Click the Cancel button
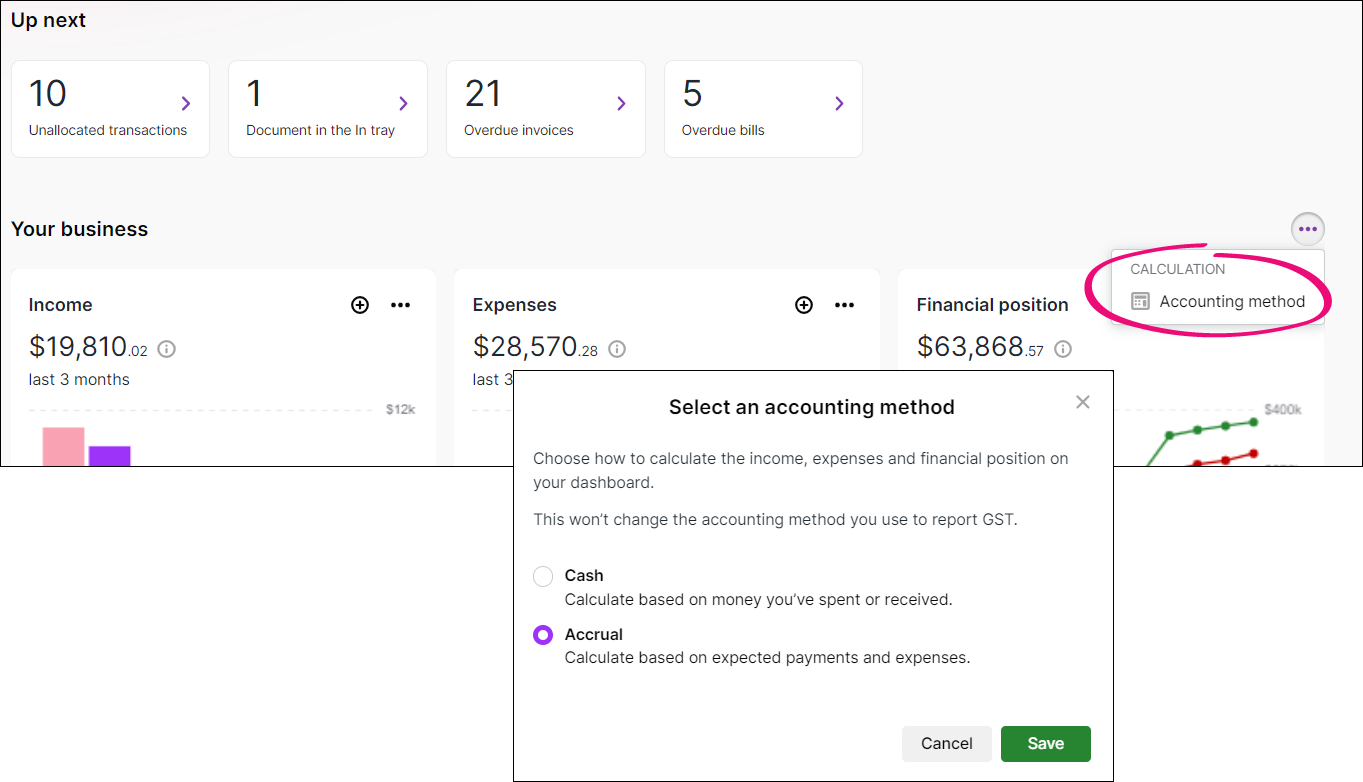 pyautogui.click(x=946, y=743)
